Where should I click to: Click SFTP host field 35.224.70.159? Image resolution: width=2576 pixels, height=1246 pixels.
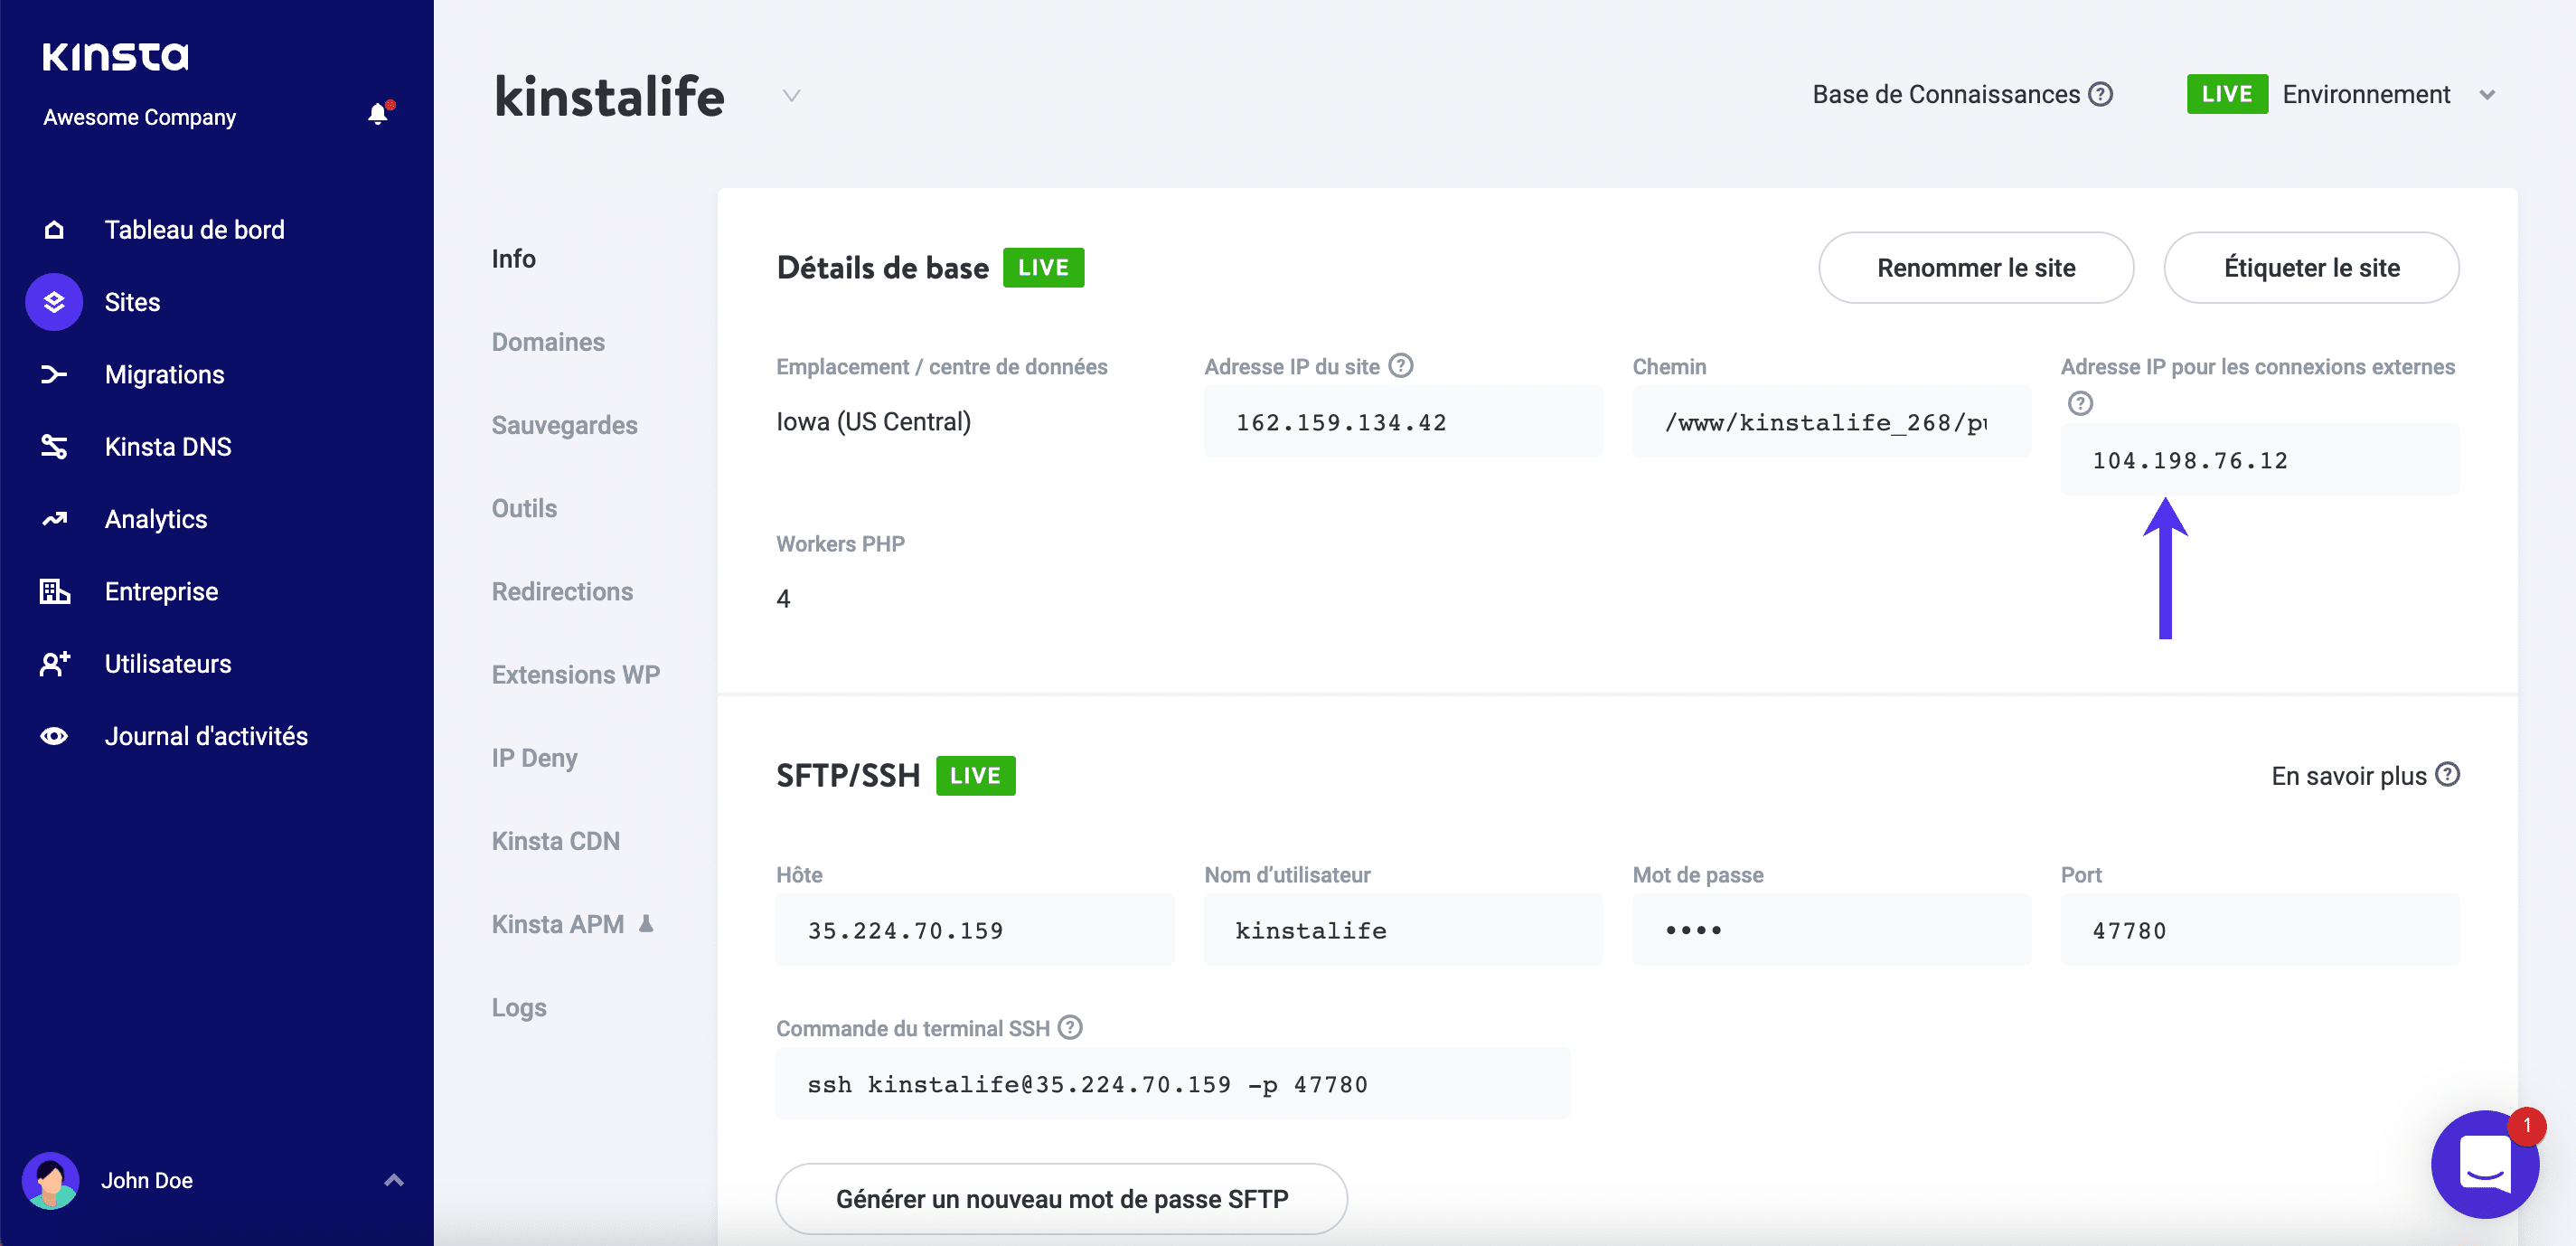pyautogui.click(x=975, y=930)
